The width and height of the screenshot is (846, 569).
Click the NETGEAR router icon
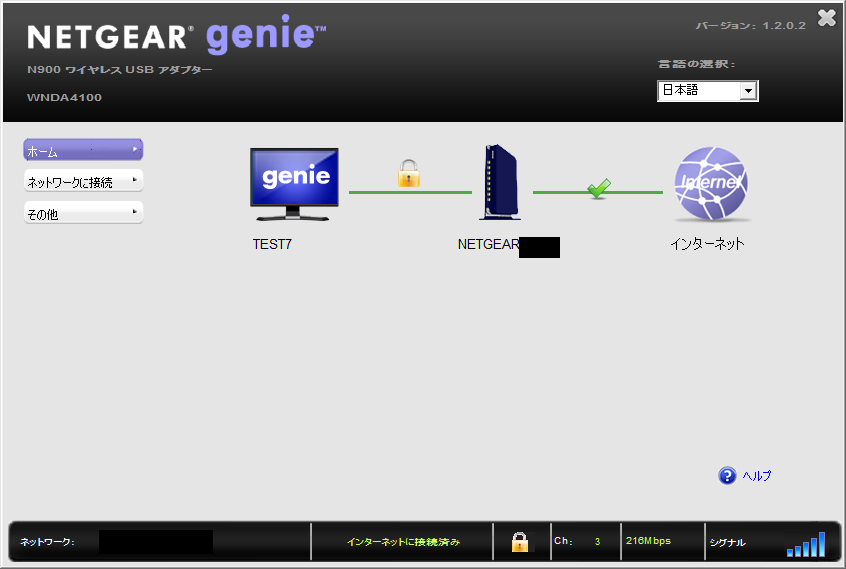click(x=499, y=182)
